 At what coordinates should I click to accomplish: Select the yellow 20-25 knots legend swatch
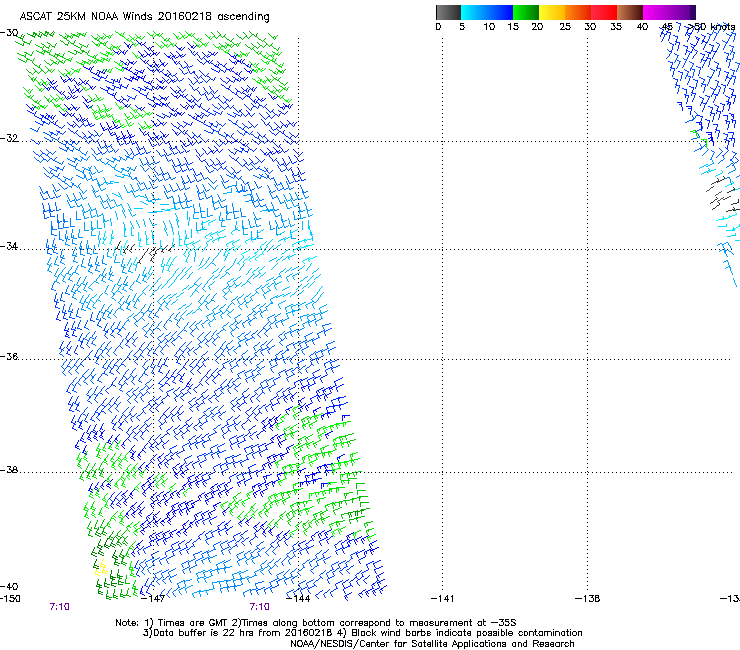pyautogui.click(x=552, y=12)
